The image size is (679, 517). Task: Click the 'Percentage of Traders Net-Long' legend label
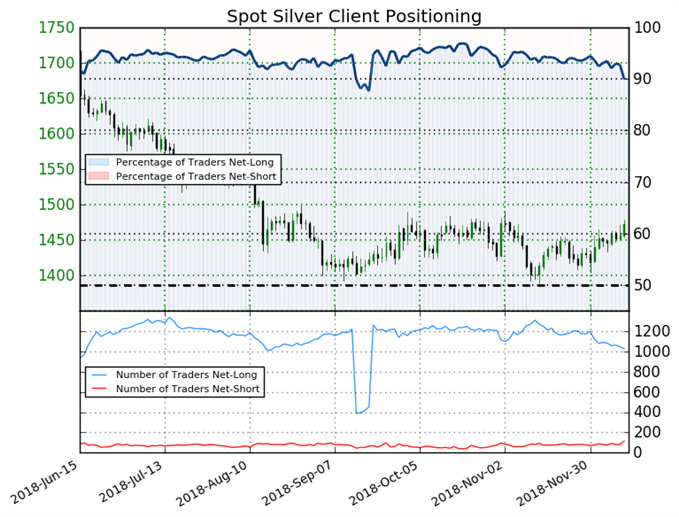tap(194, 162)
